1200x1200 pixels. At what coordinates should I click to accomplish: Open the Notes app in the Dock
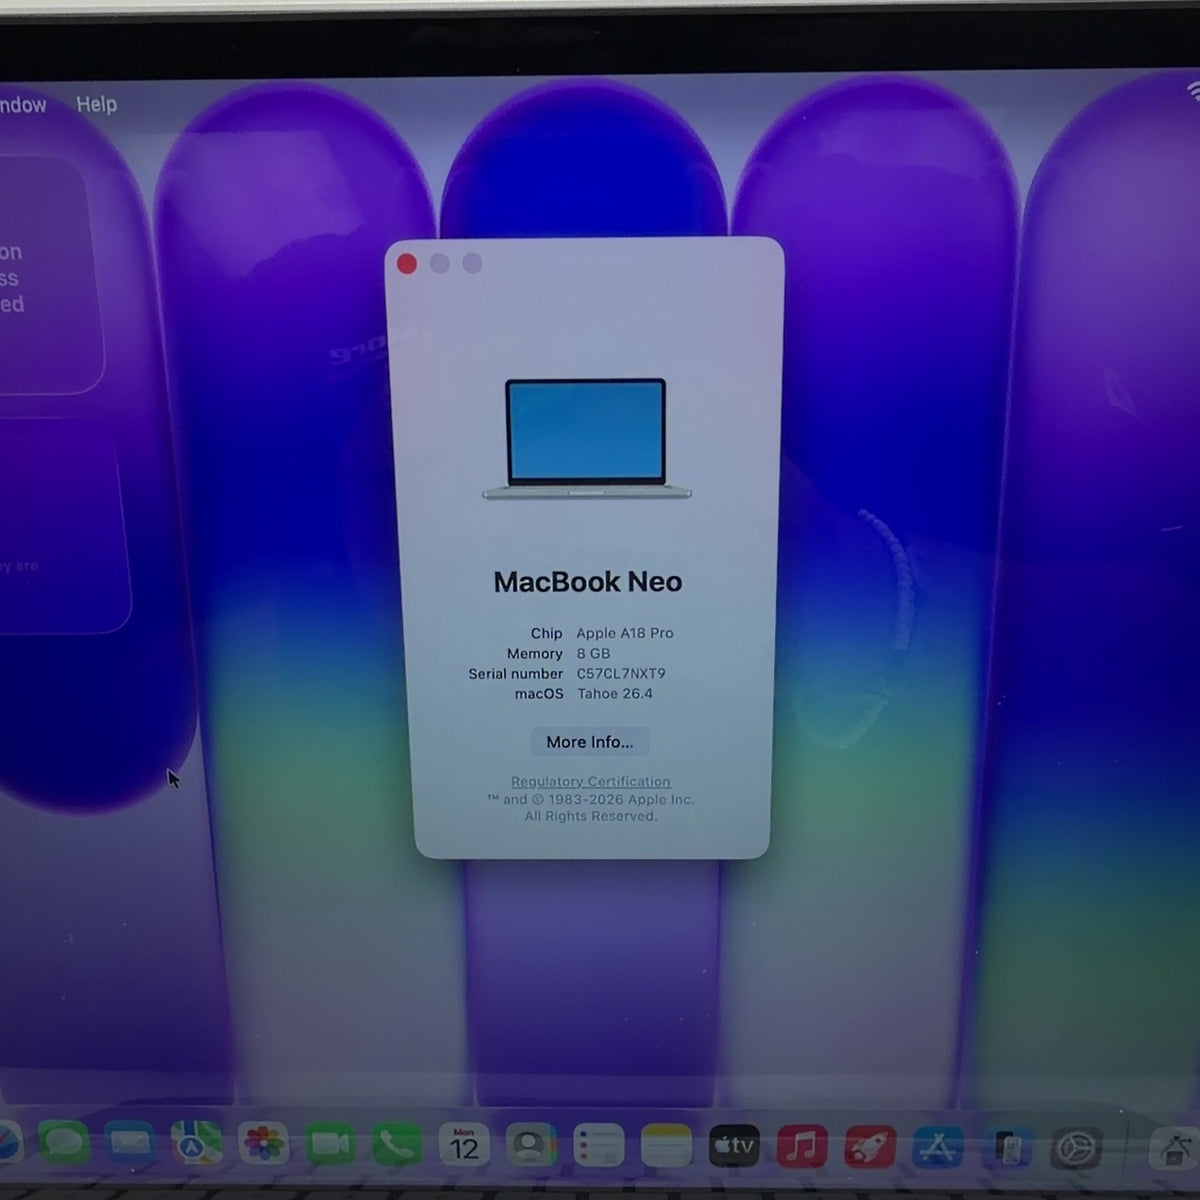point(666,1145)
